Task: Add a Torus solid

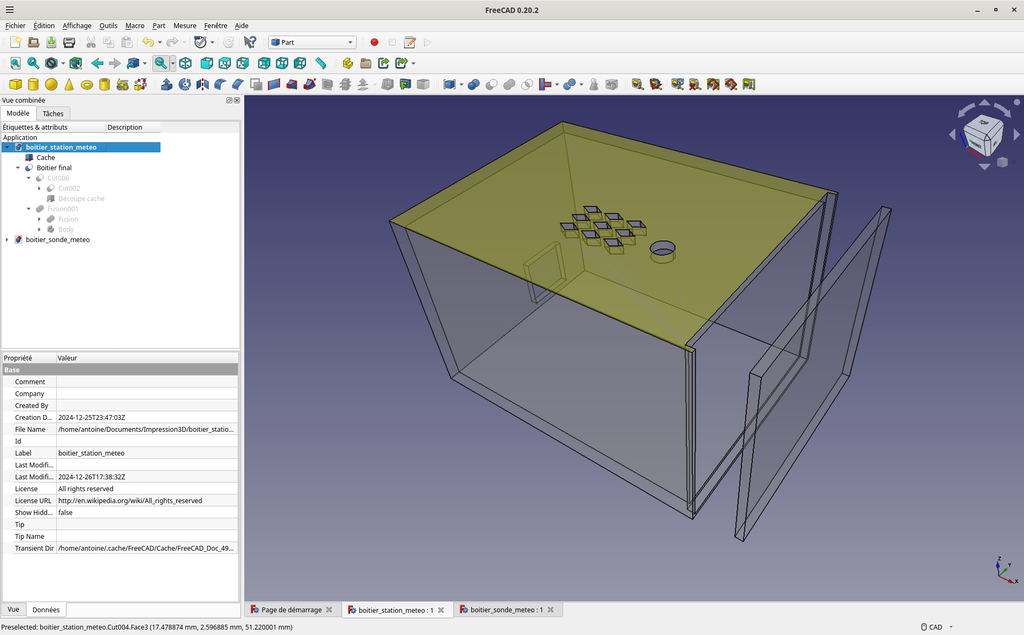Action: pyautogui.click(x=87, y=85)
